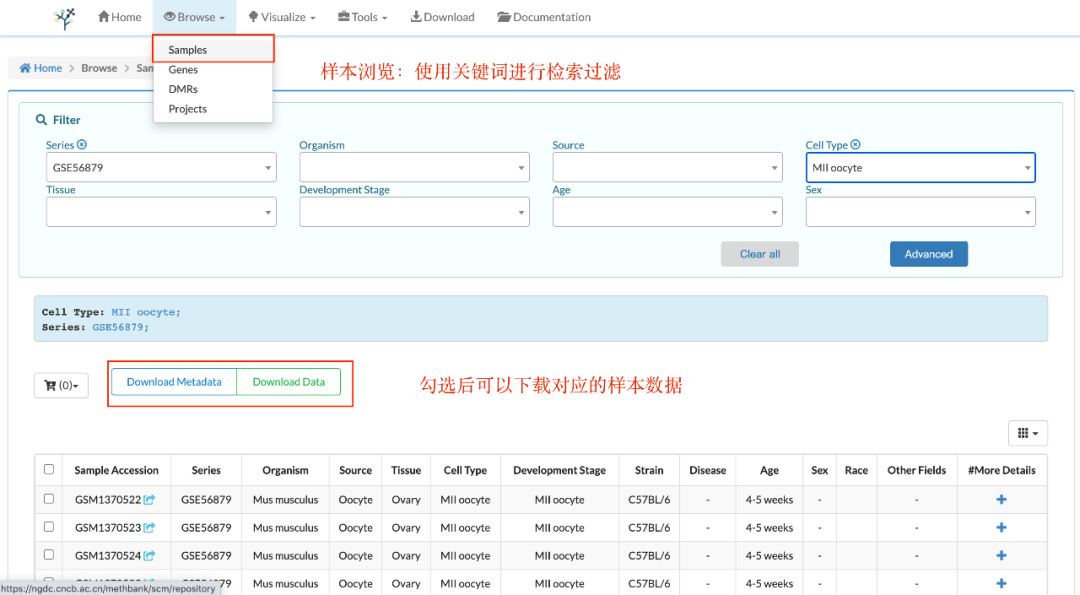
Task: Open the Age filter dropdown
Action: [x=667, y=212]
